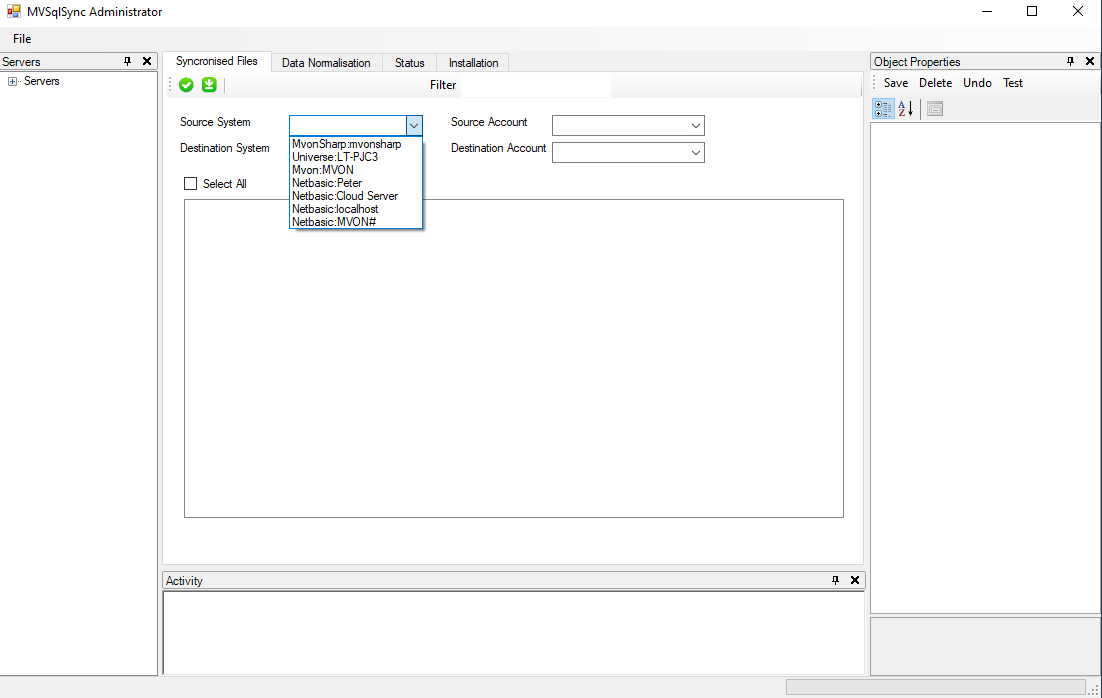This screenshot has height=698, width=1102.
Task: Minimize the MVSqlSync Administrator window
Action: point(987,11)
